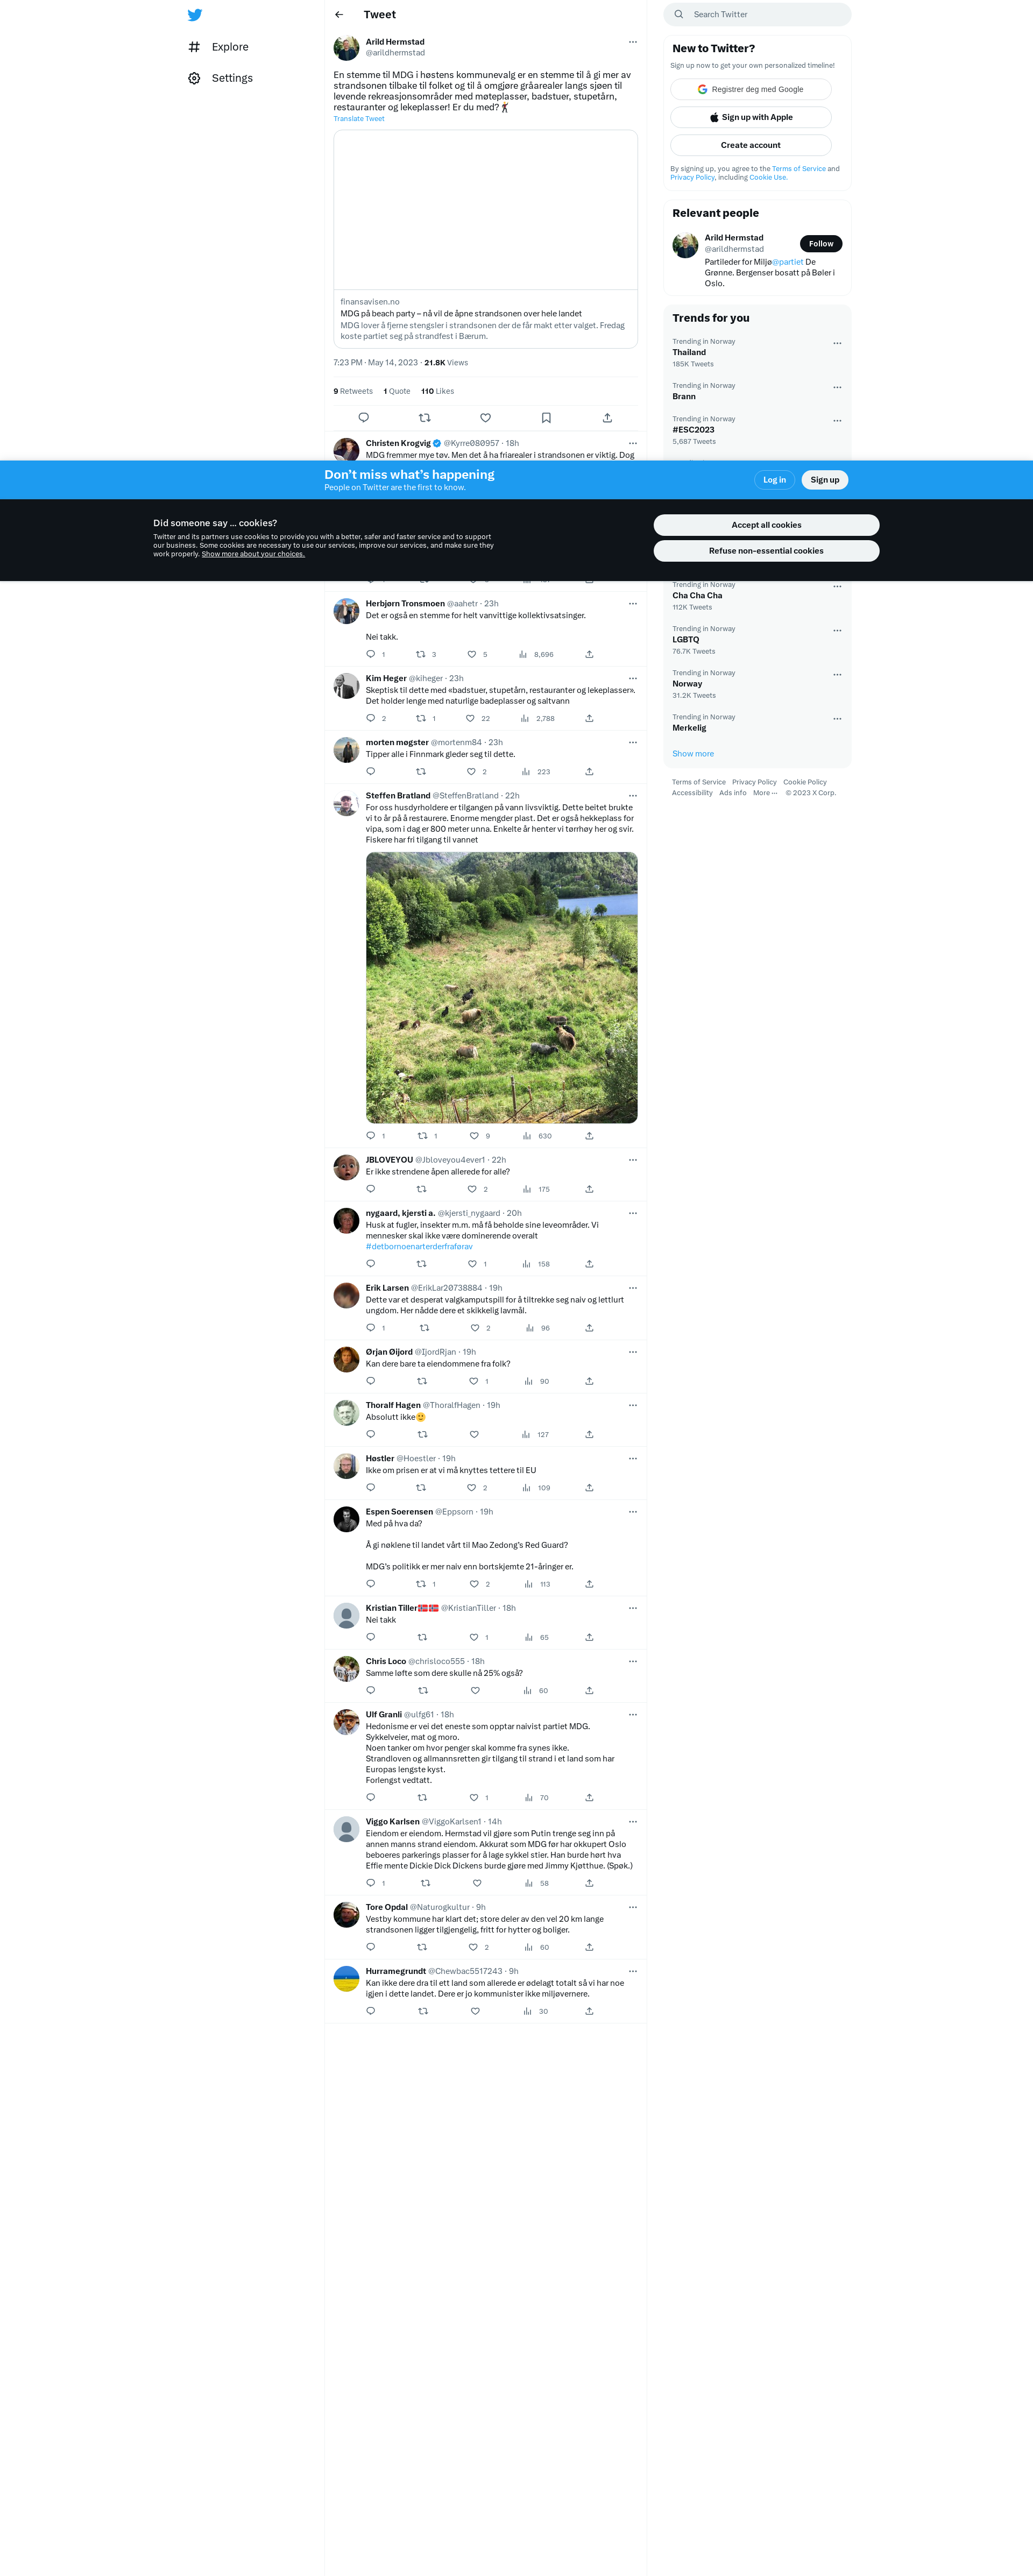
Task: Open more options on Herbjørn Tronsmoen's reply
Action: 632,604
